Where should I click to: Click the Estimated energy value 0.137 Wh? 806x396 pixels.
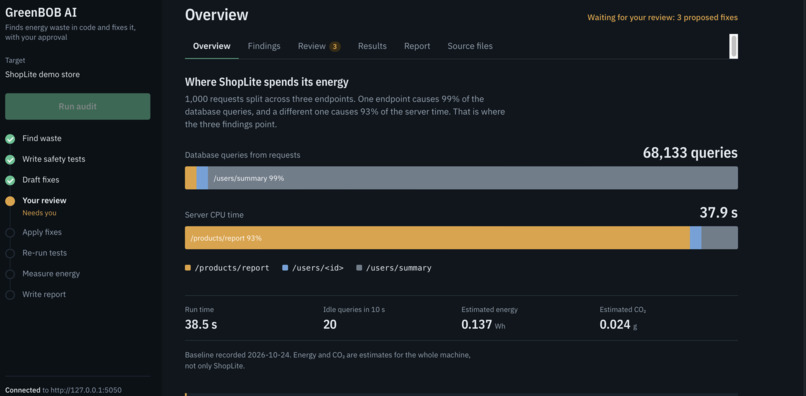point(483,325)
